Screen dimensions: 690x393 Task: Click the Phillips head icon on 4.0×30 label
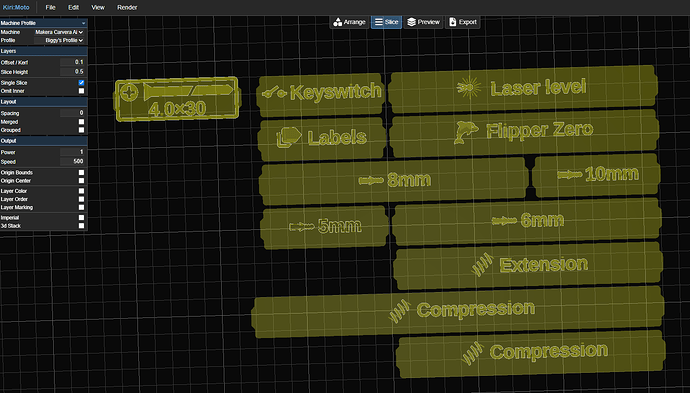[129, 93]
